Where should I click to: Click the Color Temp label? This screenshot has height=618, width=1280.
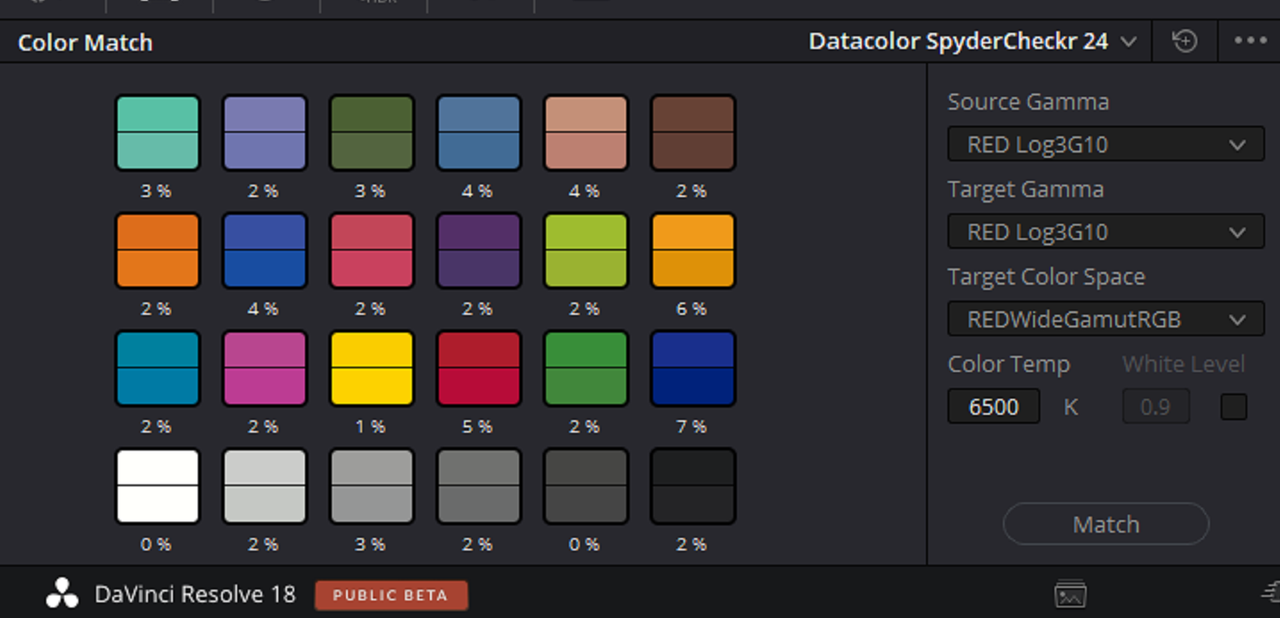1008,364
